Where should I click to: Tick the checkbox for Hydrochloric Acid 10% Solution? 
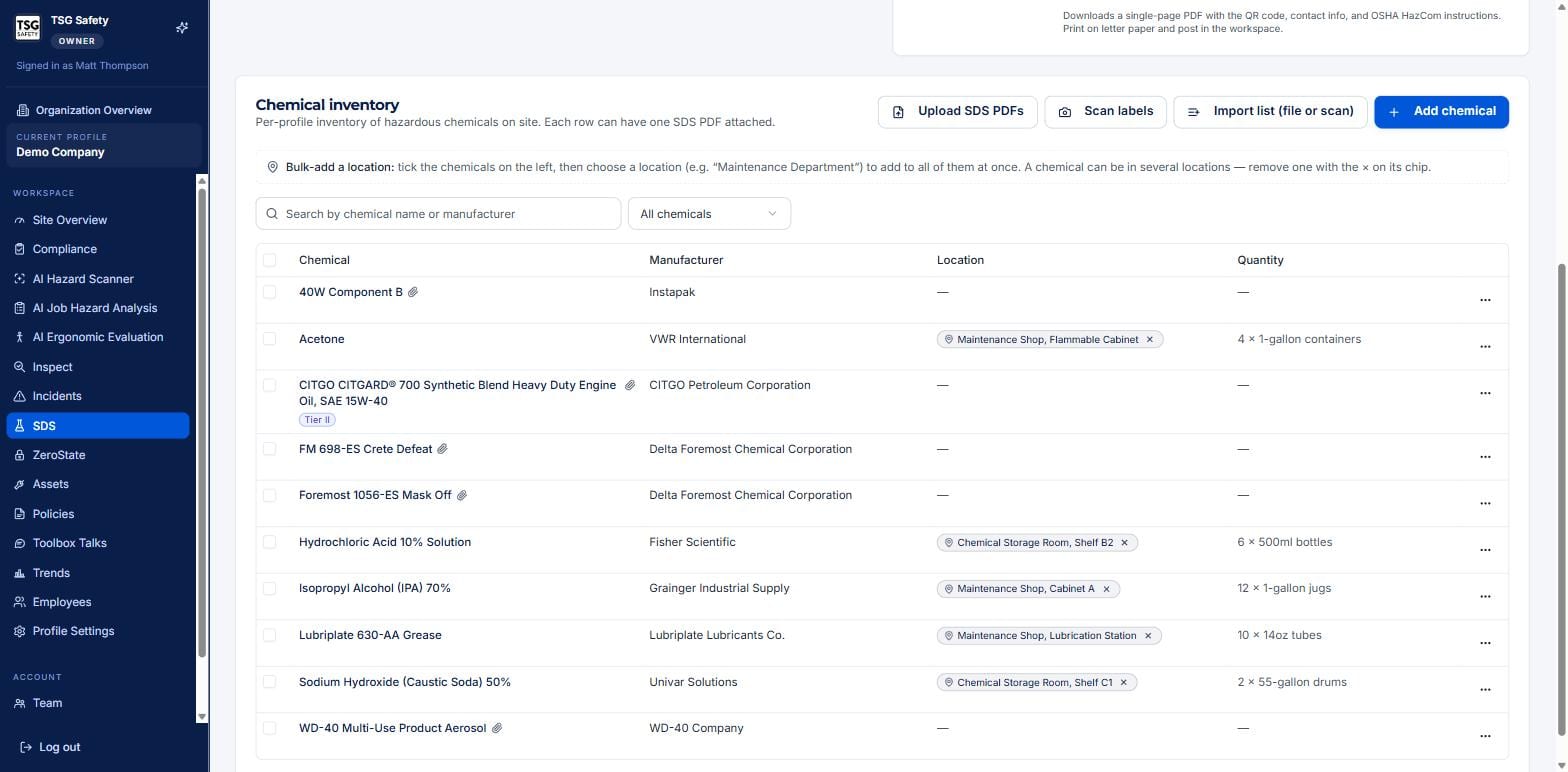click(269, 542)
